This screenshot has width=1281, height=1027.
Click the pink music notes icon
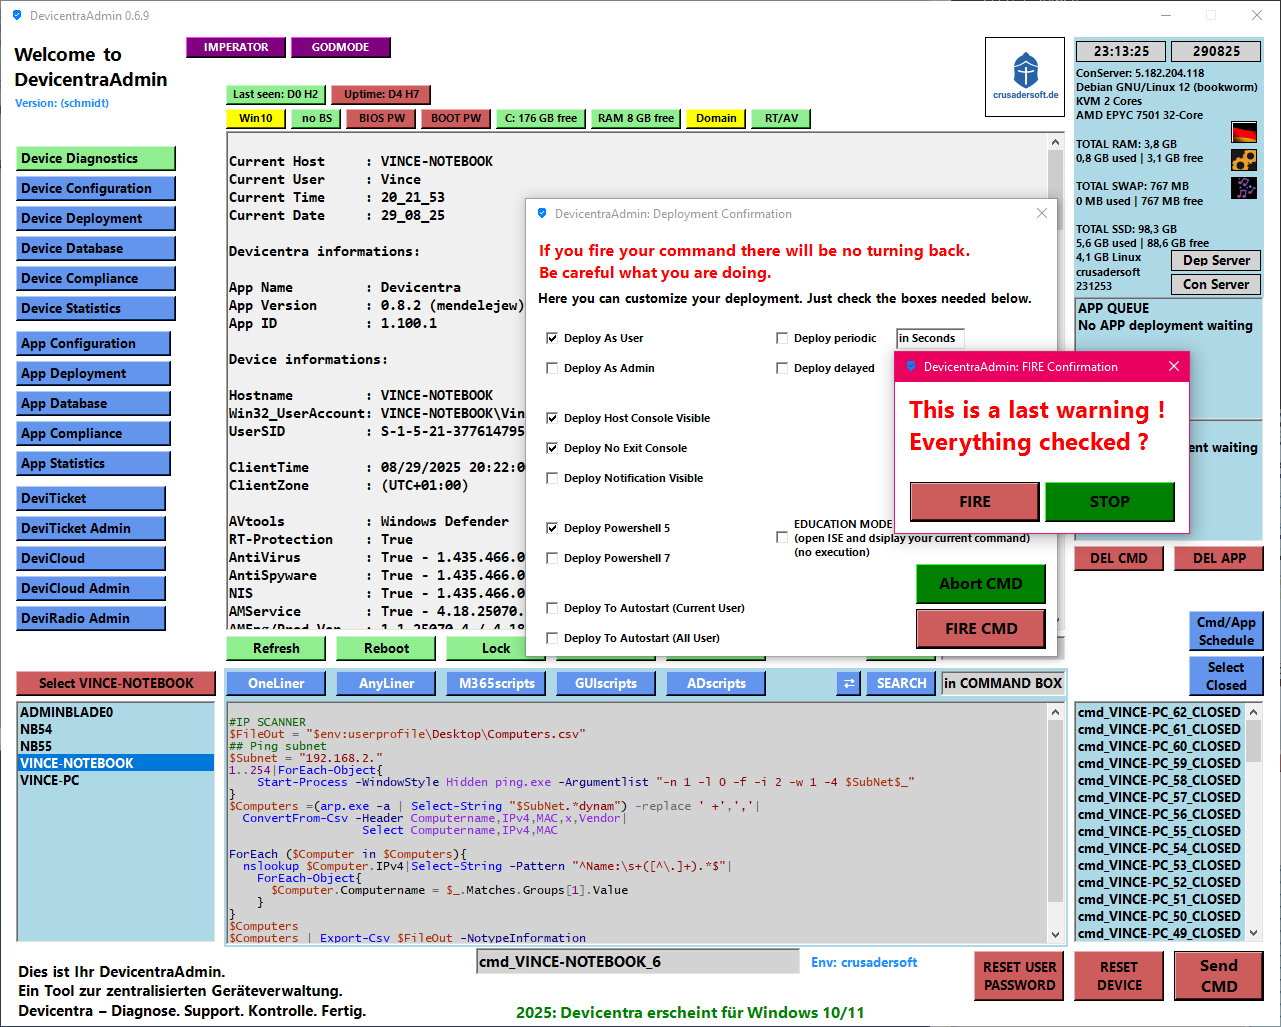click(1244, 188)
